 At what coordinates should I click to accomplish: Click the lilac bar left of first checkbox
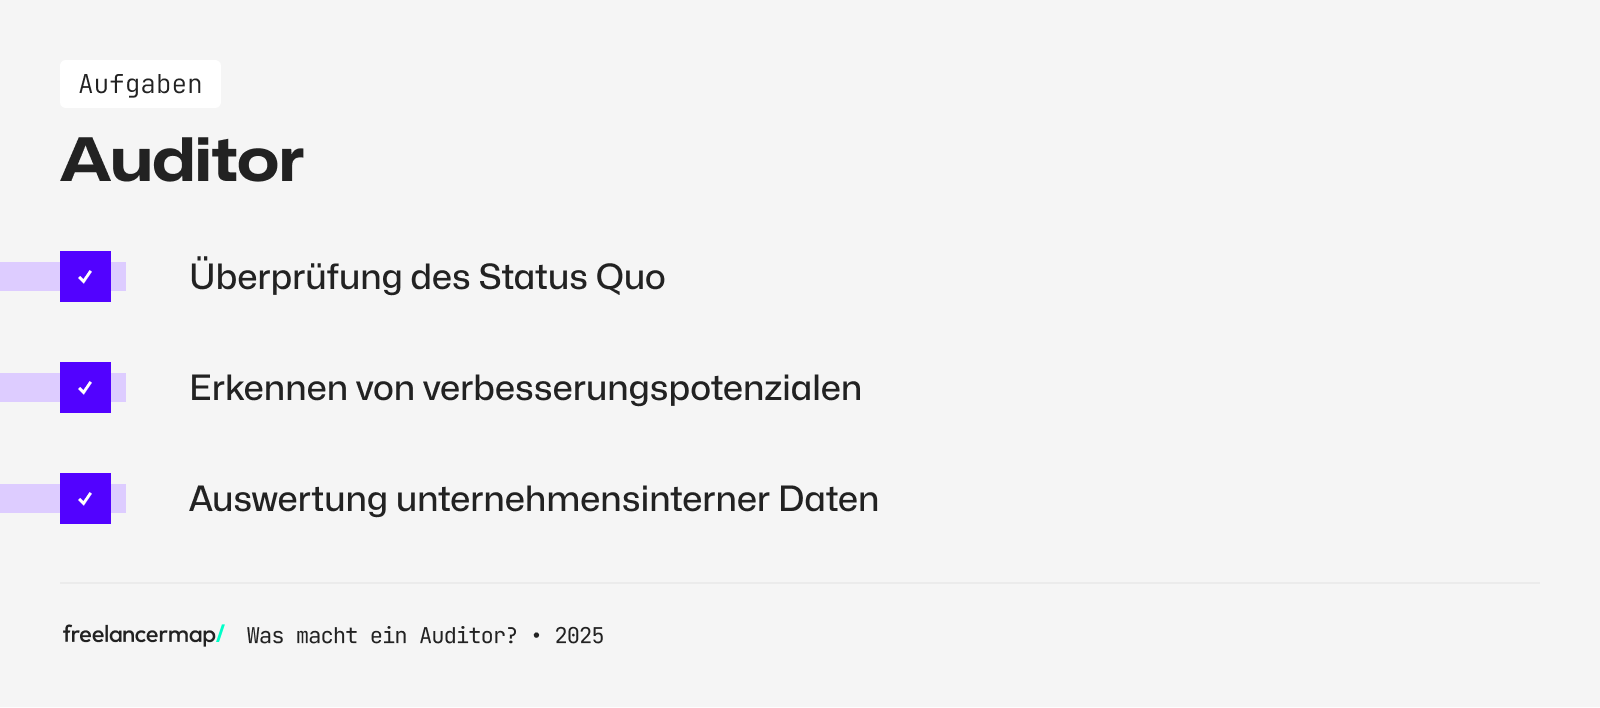pos(29,277)
